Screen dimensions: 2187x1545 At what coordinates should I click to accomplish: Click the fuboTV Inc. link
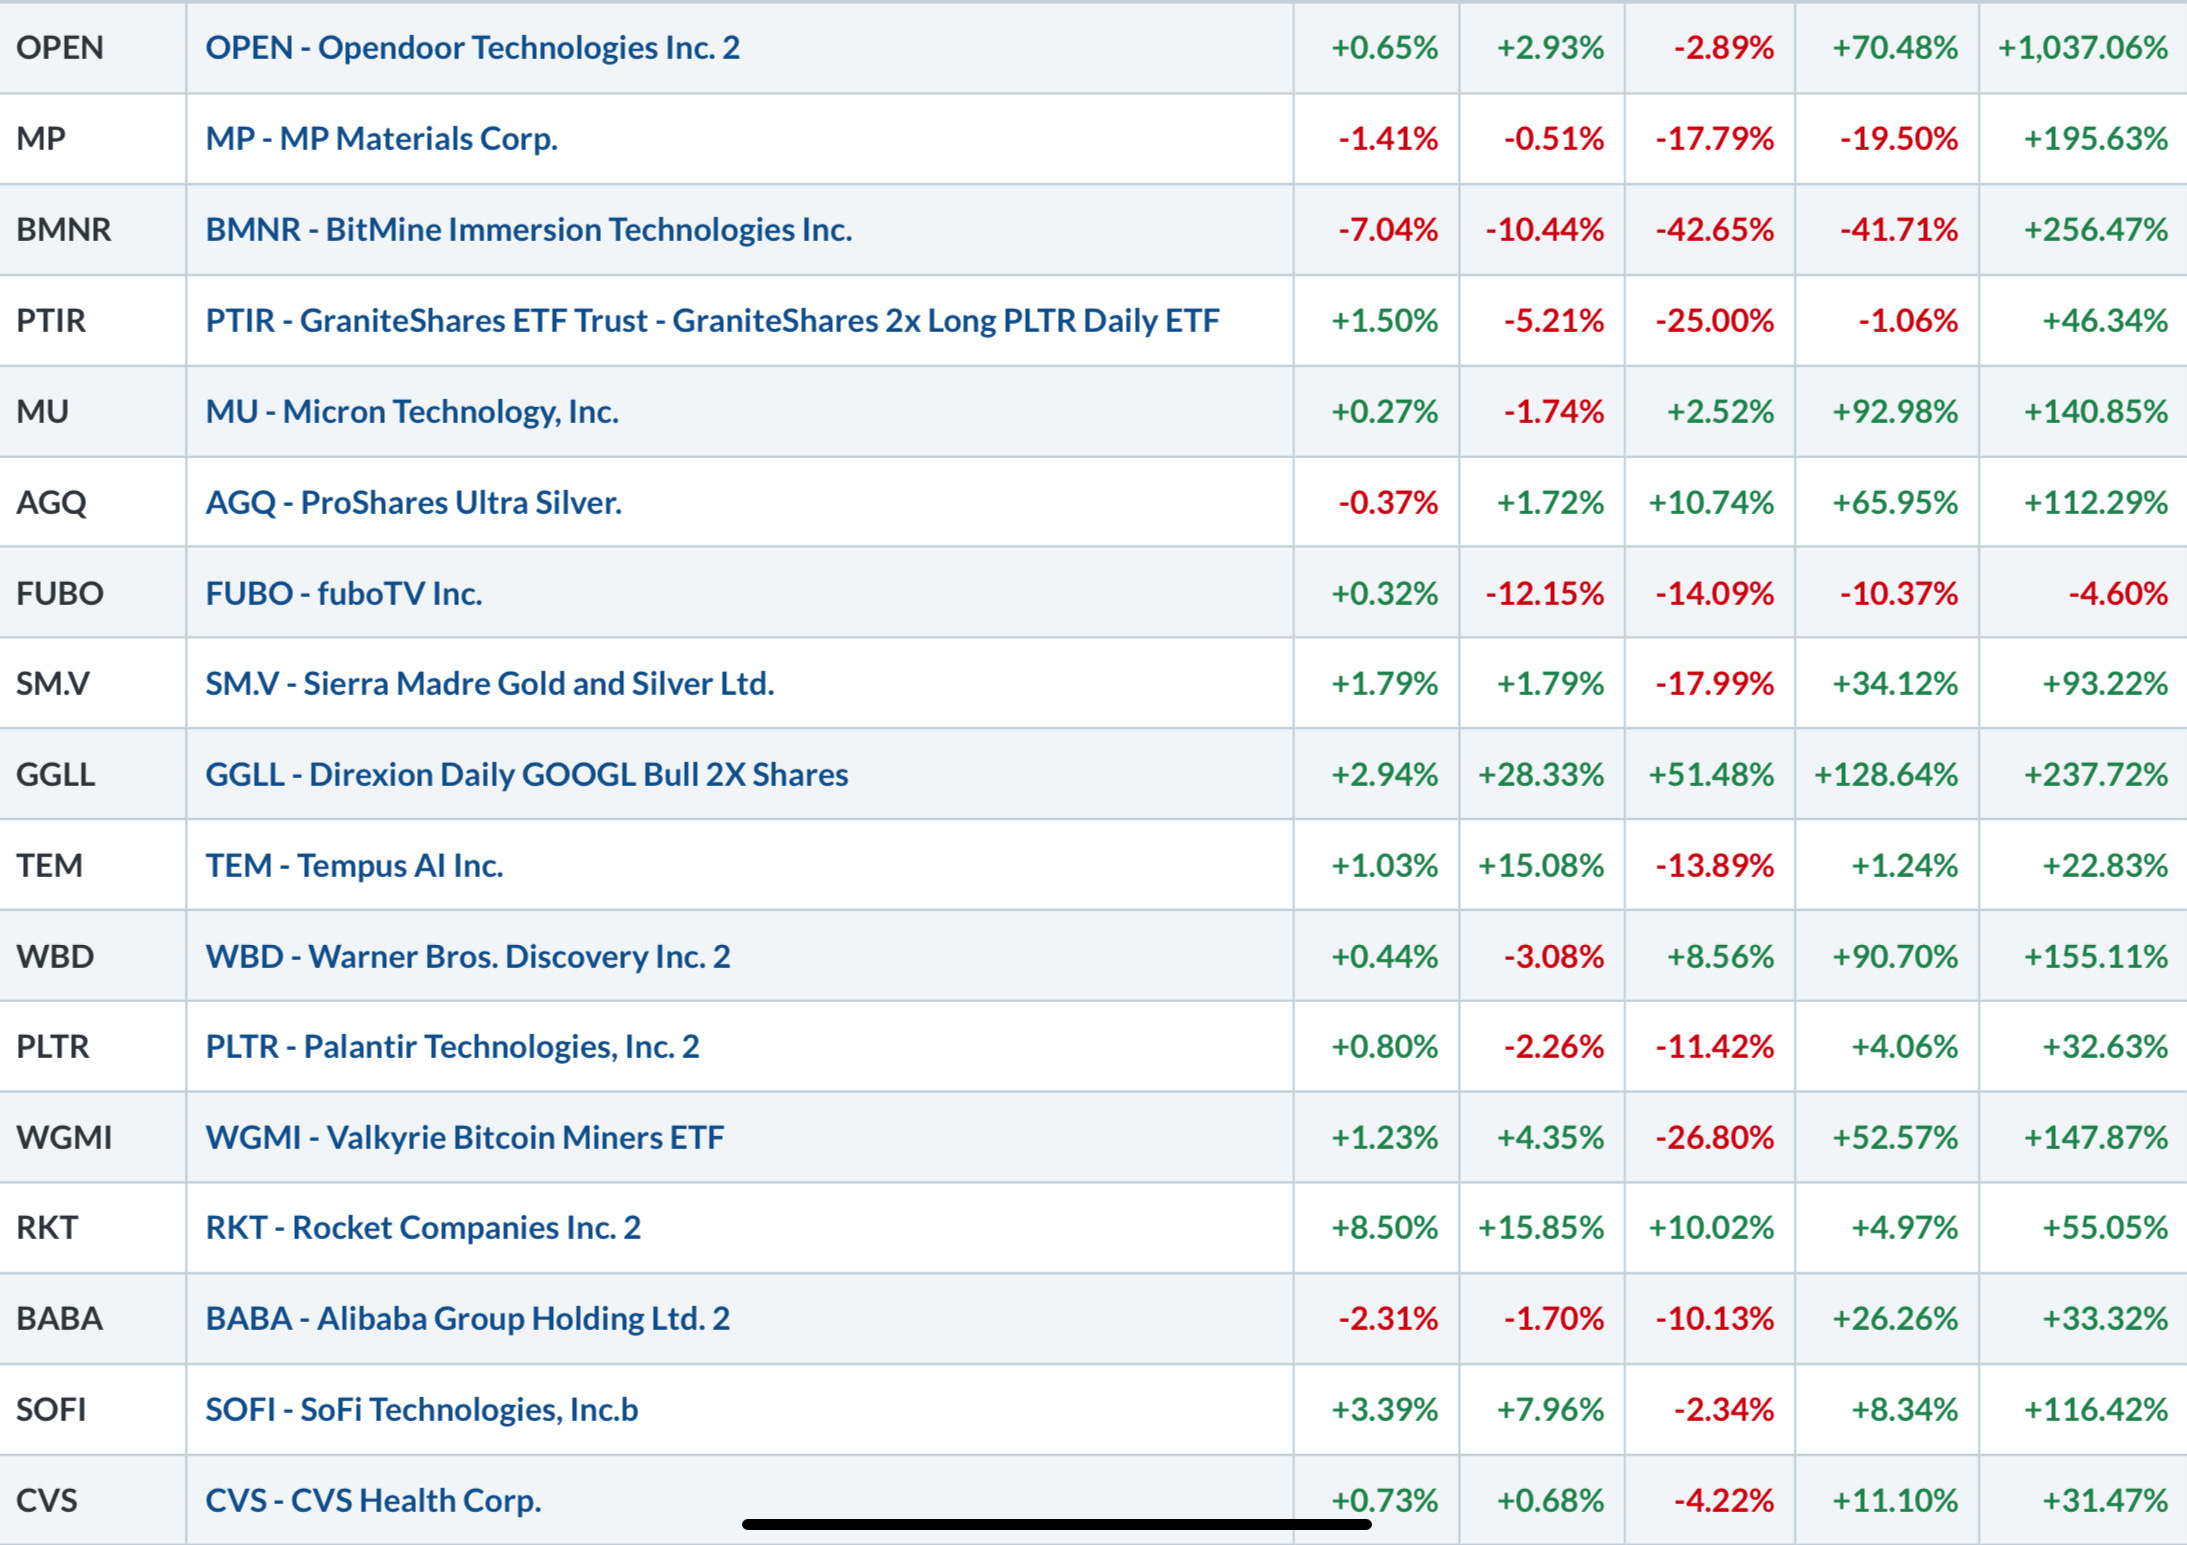pyautogui.click(x=344, y=593)
